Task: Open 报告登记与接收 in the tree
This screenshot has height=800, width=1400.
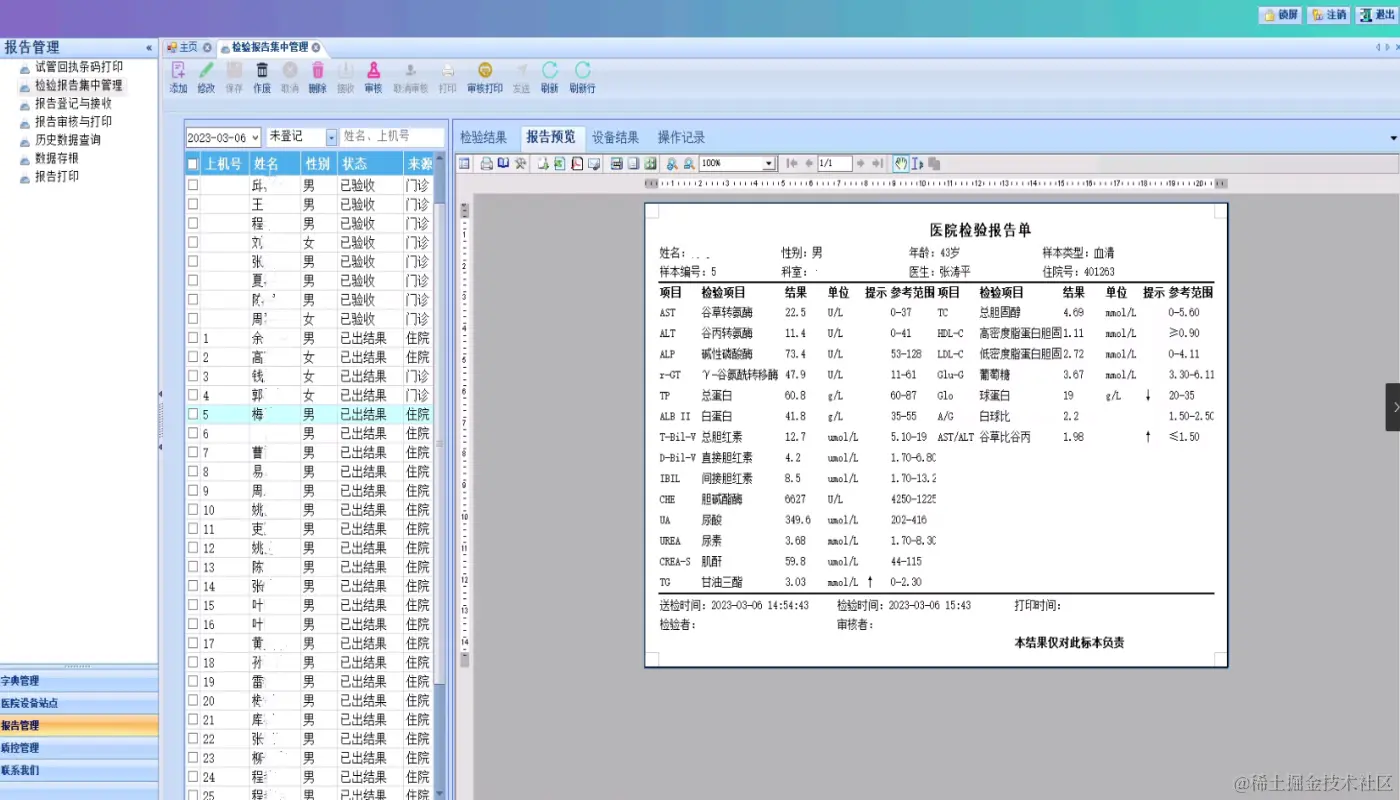Action: coord(73,103)
